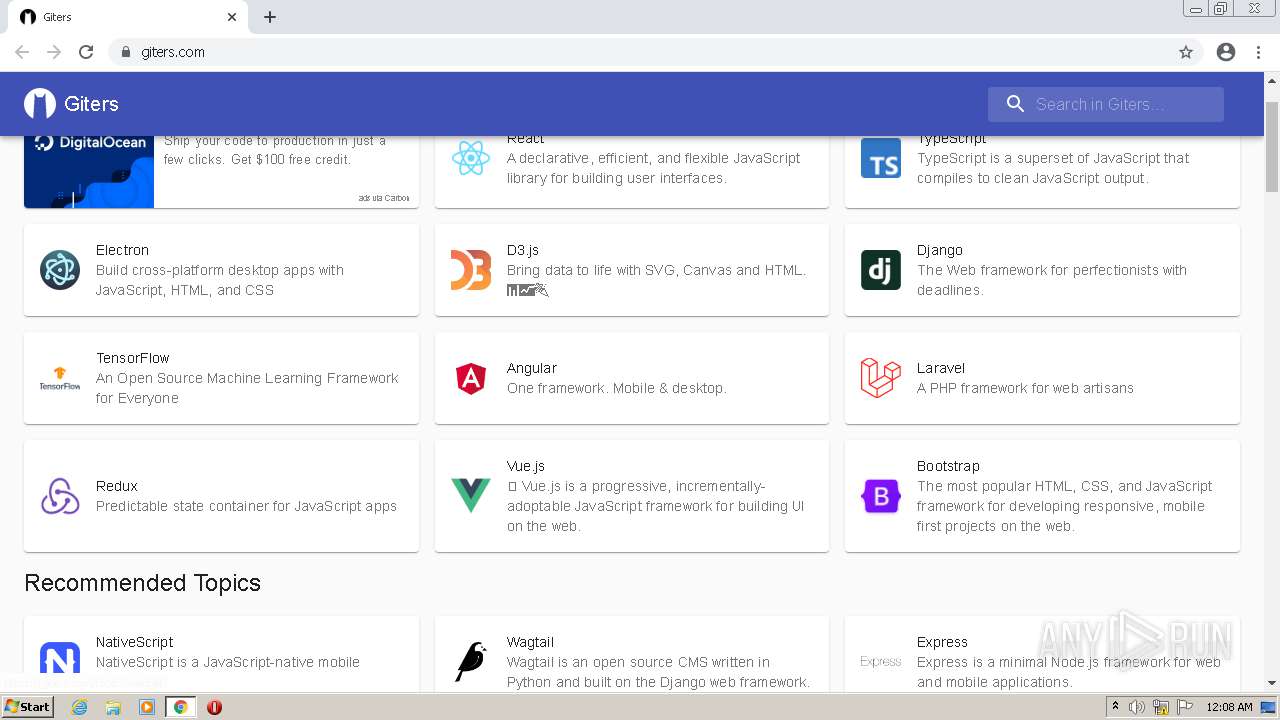Open the Start menu
1280x720 pixels.
[28, 706]
